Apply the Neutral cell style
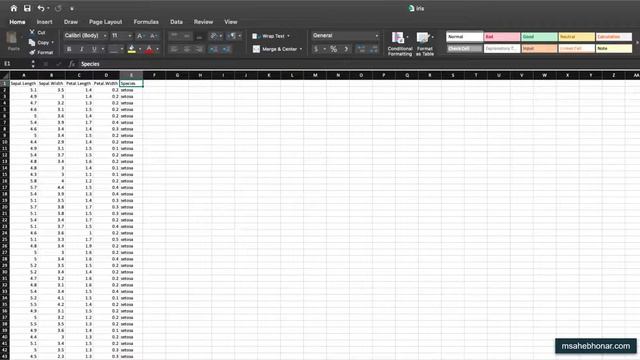 pos(576,37)
